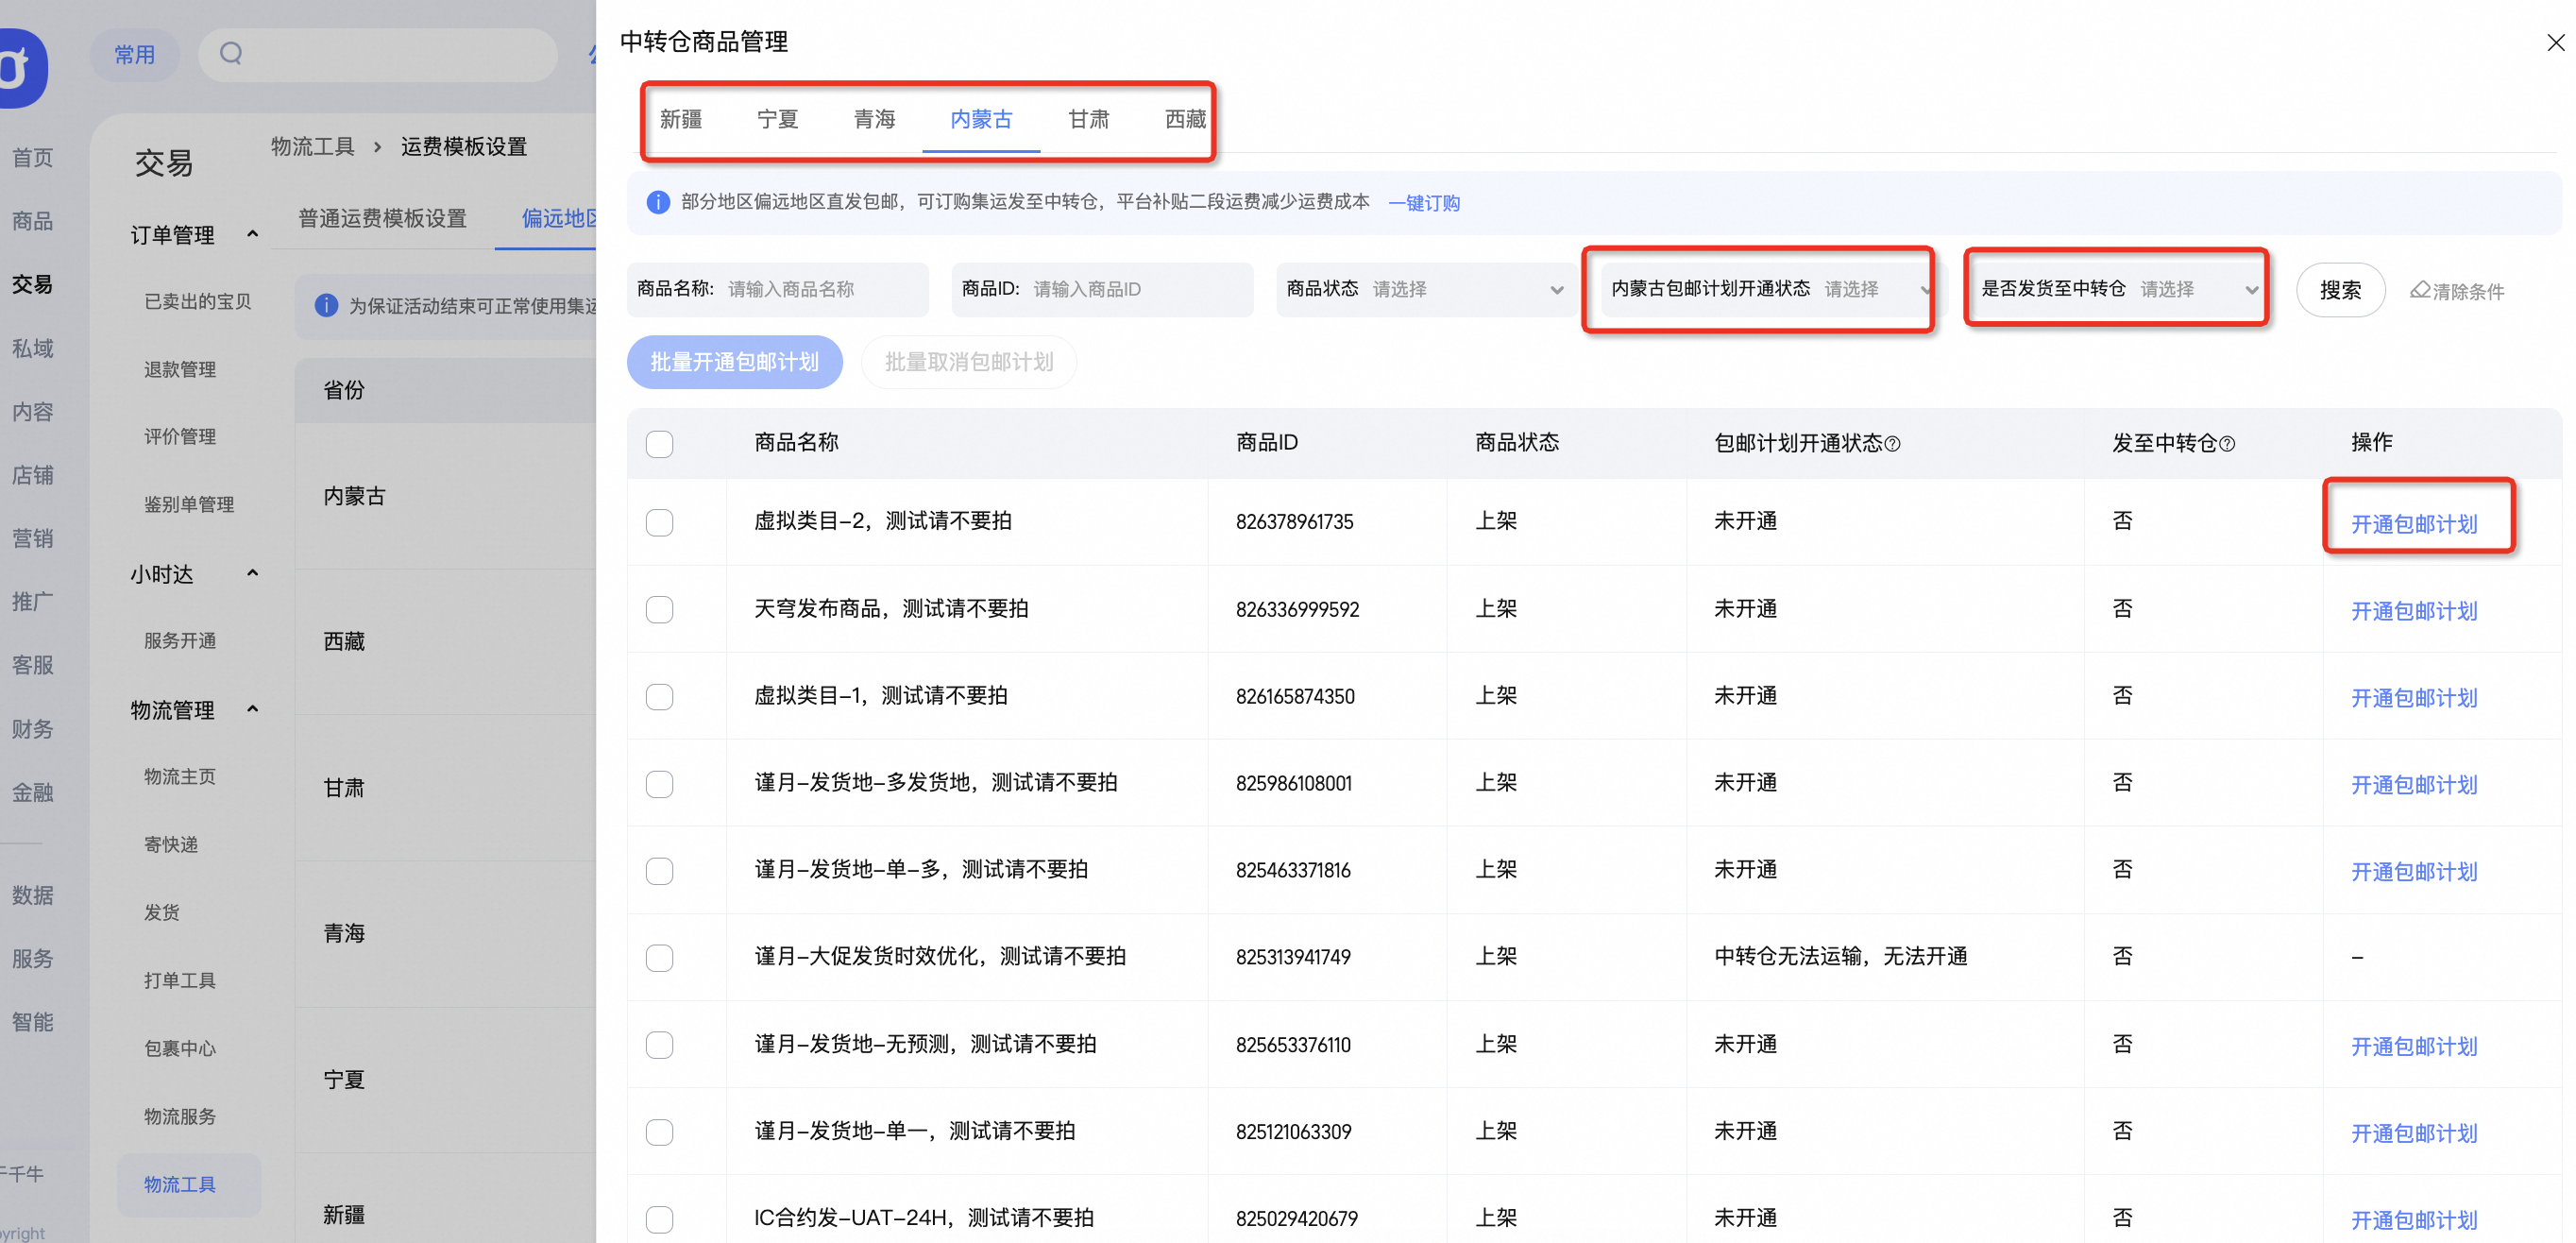This screenshot has width=2576, height=1243.
Task: Collapse the 小时达 sidebar section
Action: tap(252, 573)
